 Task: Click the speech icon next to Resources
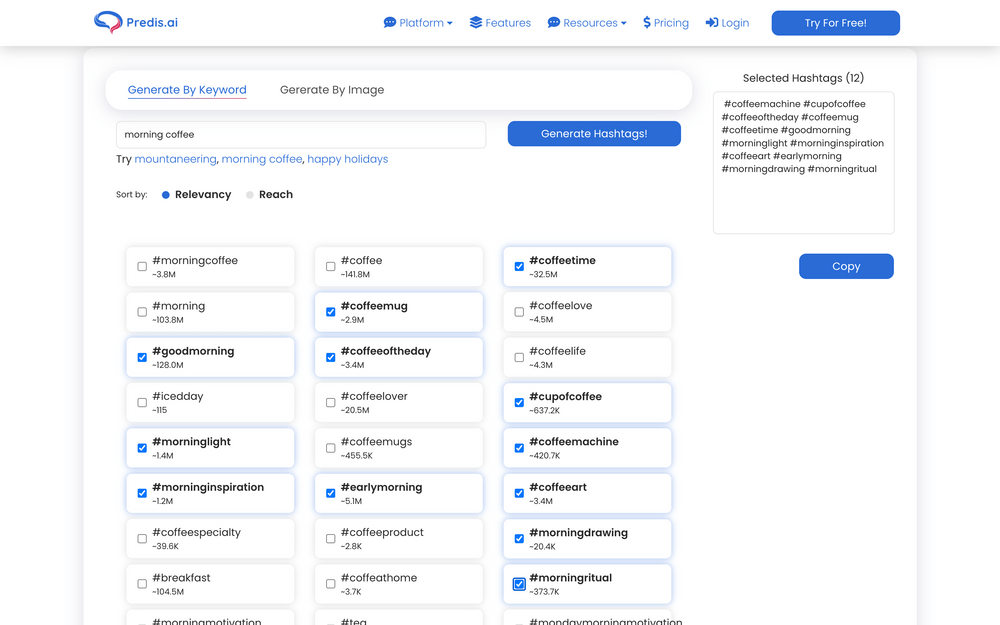click(x=554, y=22)
